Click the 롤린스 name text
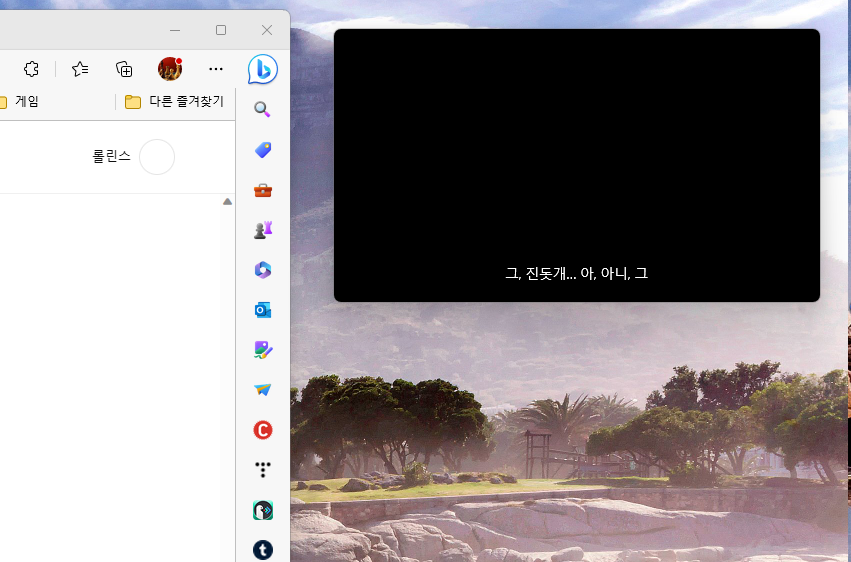 111,156
